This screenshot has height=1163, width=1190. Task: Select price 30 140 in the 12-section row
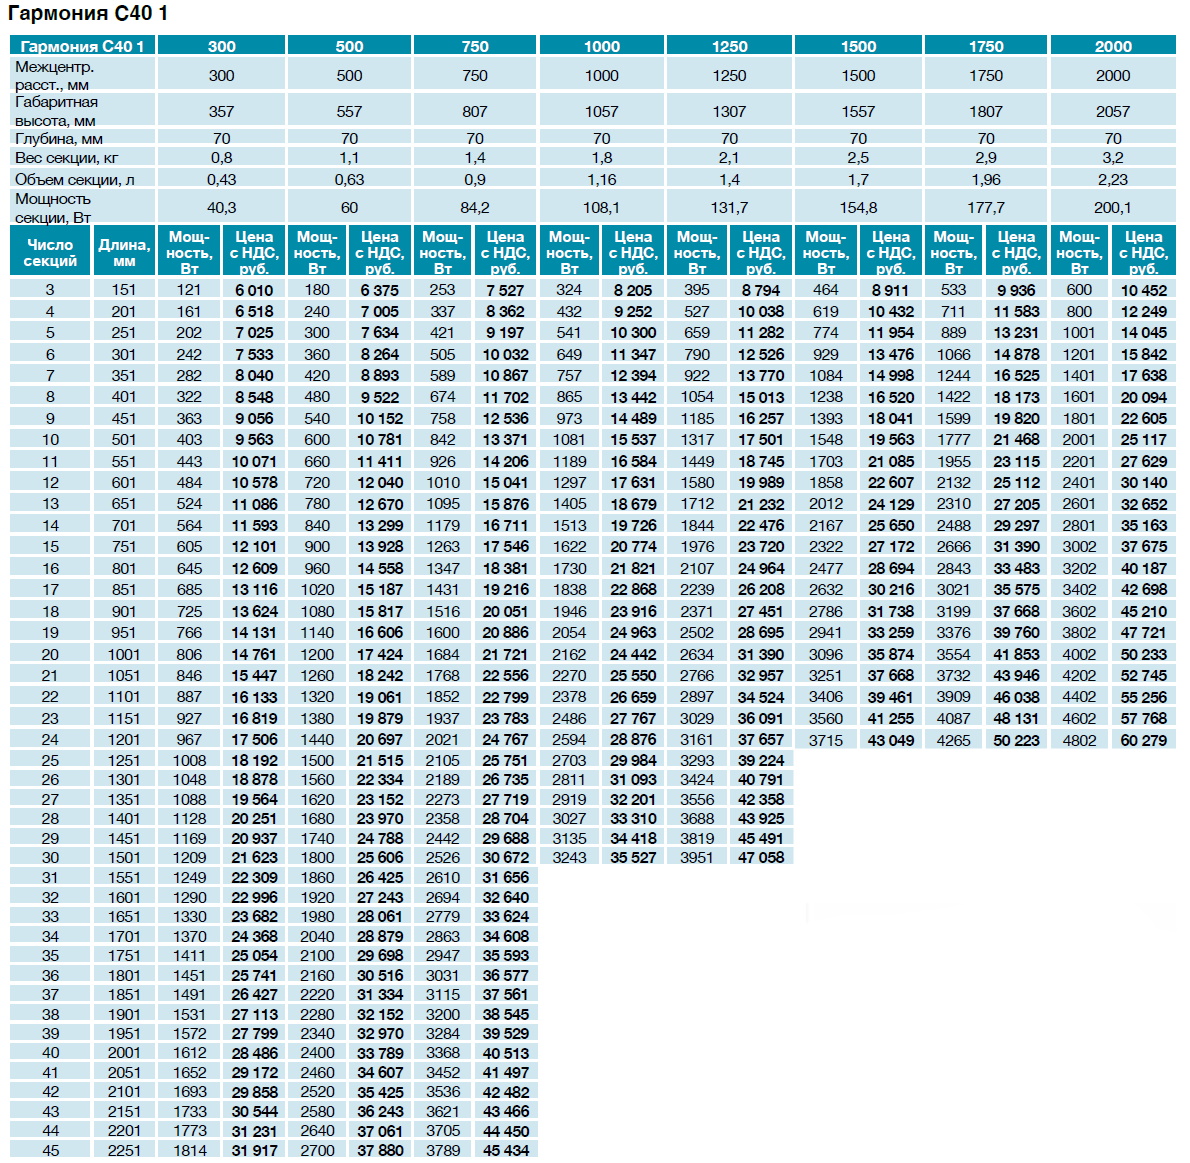coord(1143,483)
